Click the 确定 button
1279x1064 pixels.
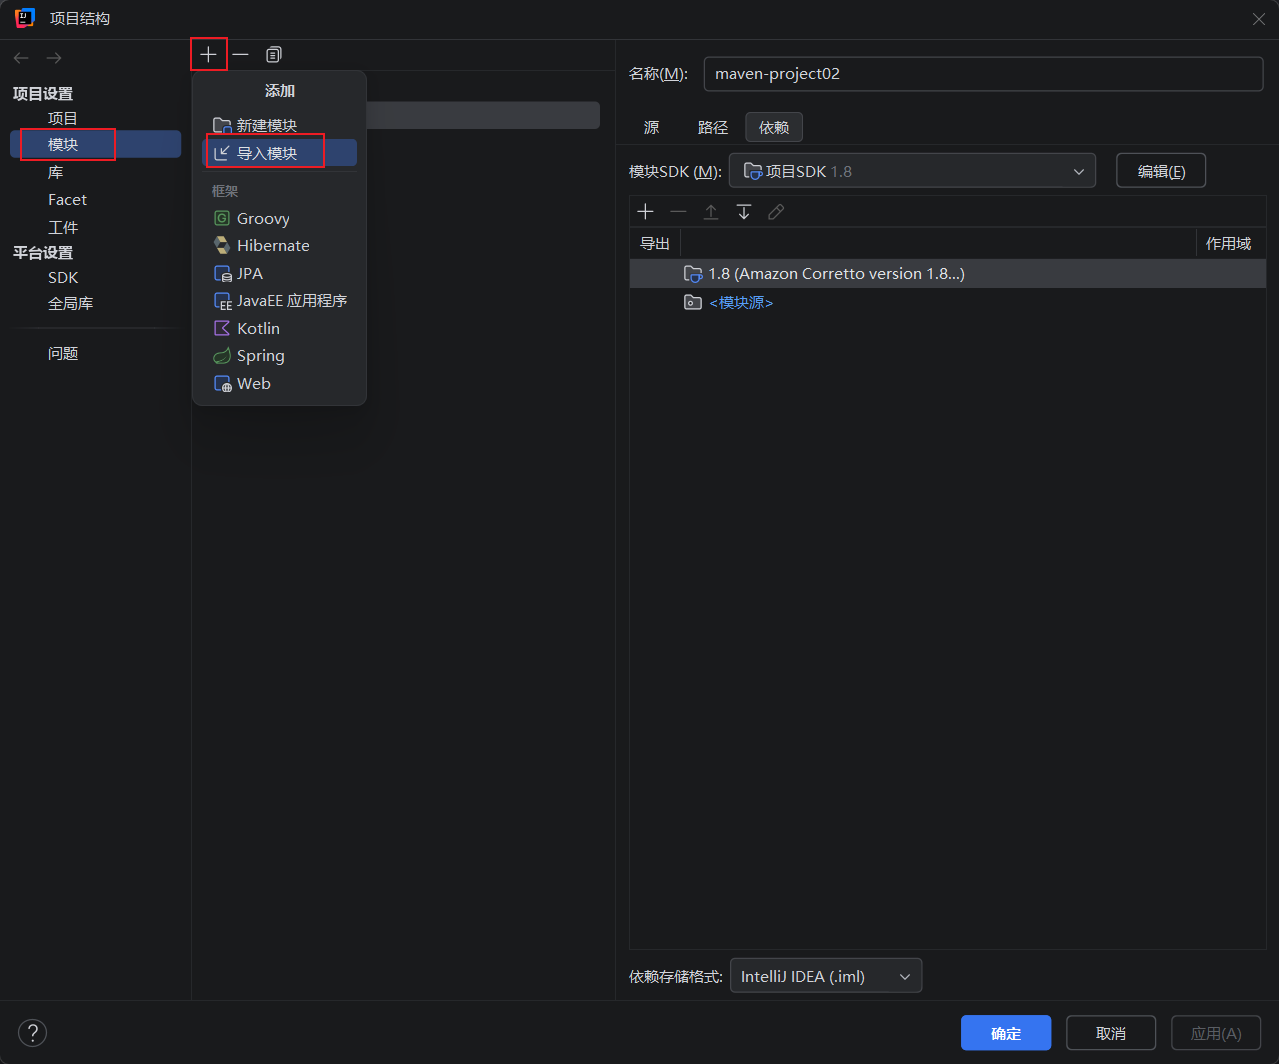coord(1006,1033)
